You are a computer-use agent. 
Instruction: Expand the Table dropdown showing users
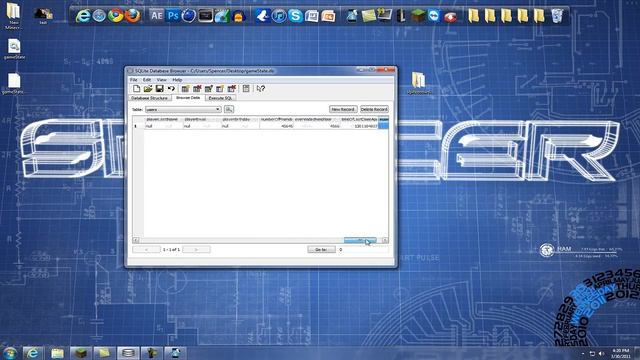coord(183,109)
